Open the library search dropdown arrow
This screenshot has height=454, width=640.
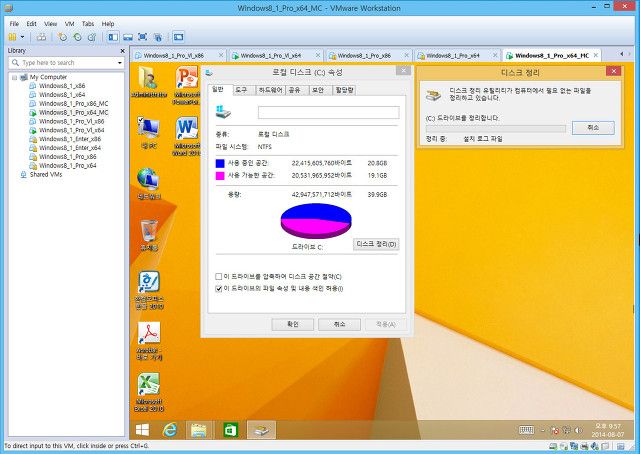point(120,63)
